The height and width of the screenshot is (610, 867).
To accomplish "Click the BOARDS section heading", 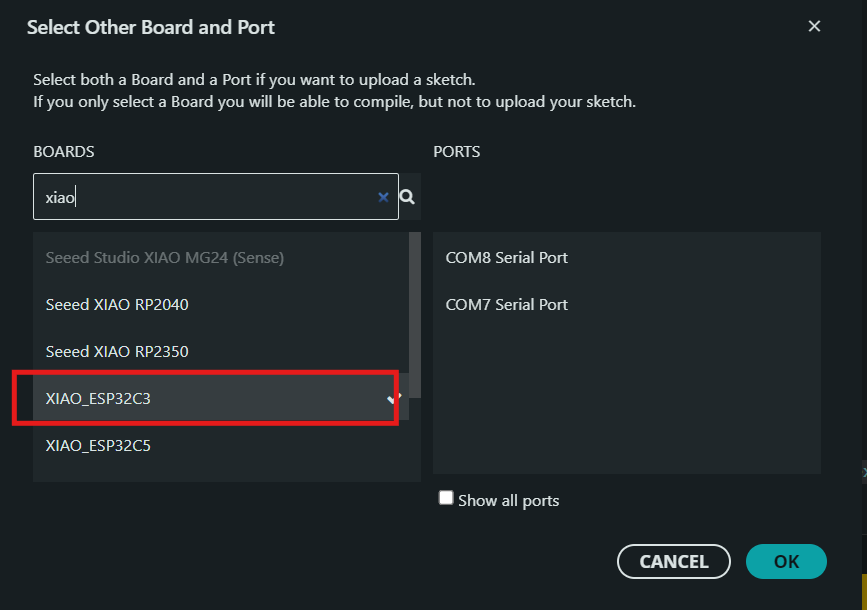I will [x=64, y=152].
